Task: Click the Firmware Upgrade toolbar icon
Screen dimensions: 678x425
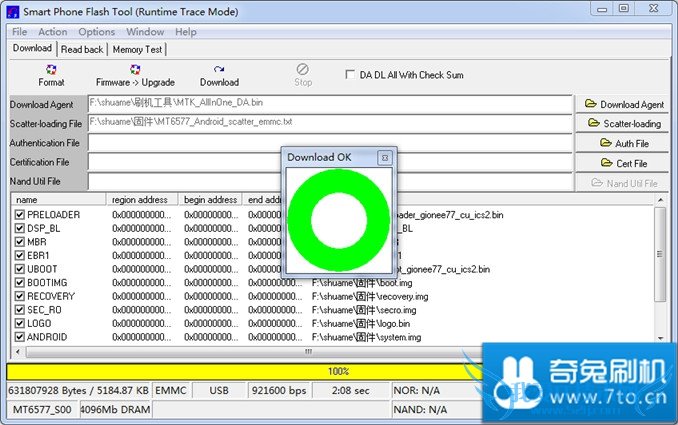Action: 135,74
